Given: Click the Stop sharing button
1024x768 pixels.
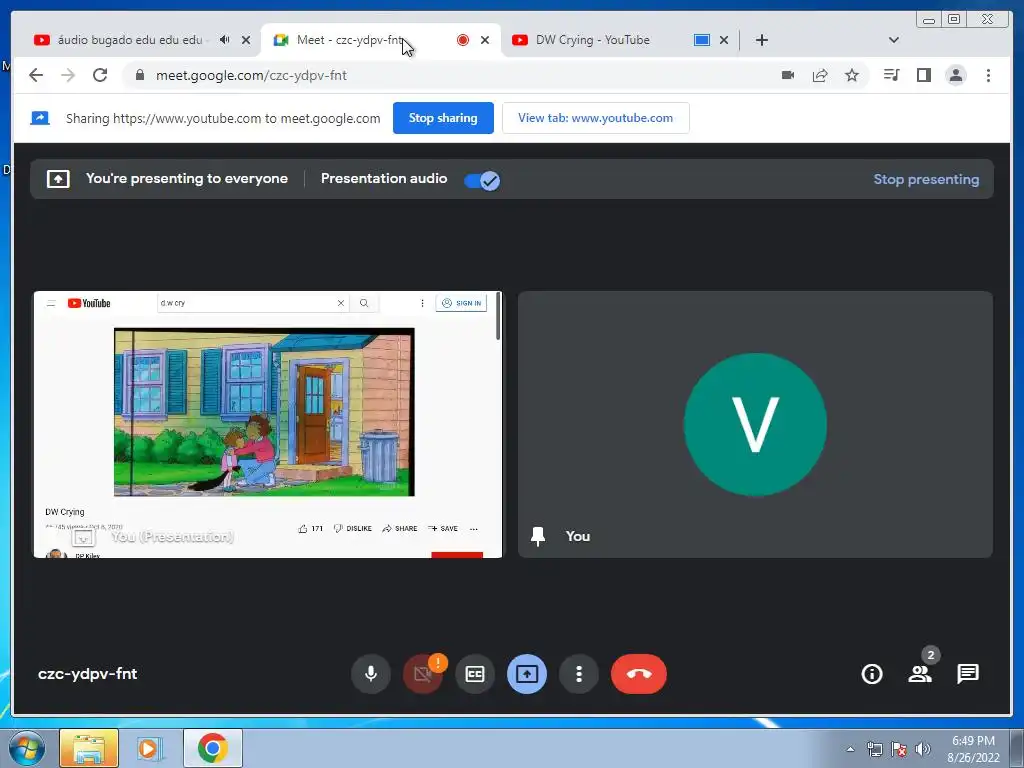Looking at the screenshot, I should 443,118.
